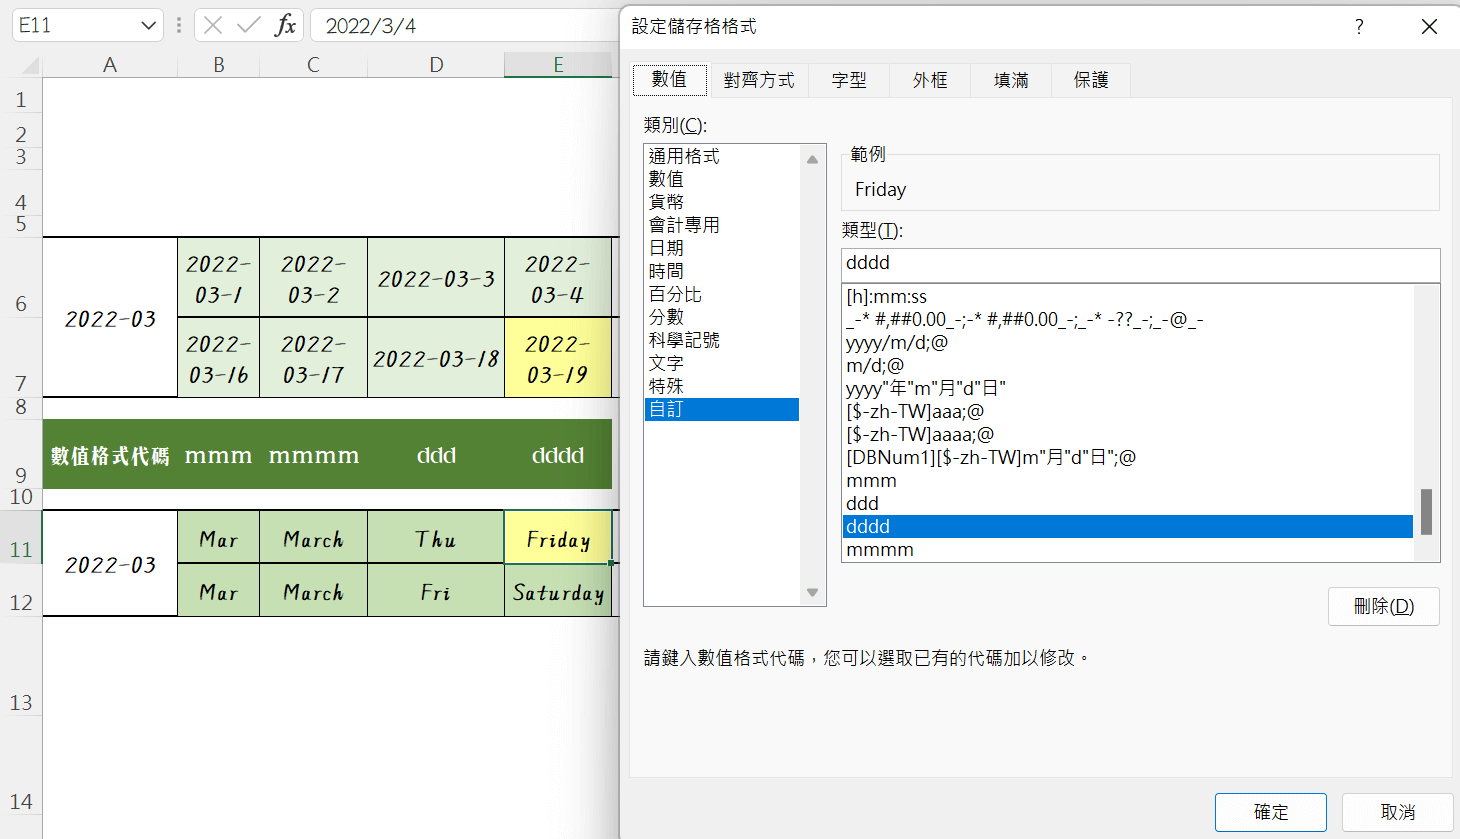Click cell with Saturday
Viewport: 1460px width, 839px height.
[x=558, y=591]
